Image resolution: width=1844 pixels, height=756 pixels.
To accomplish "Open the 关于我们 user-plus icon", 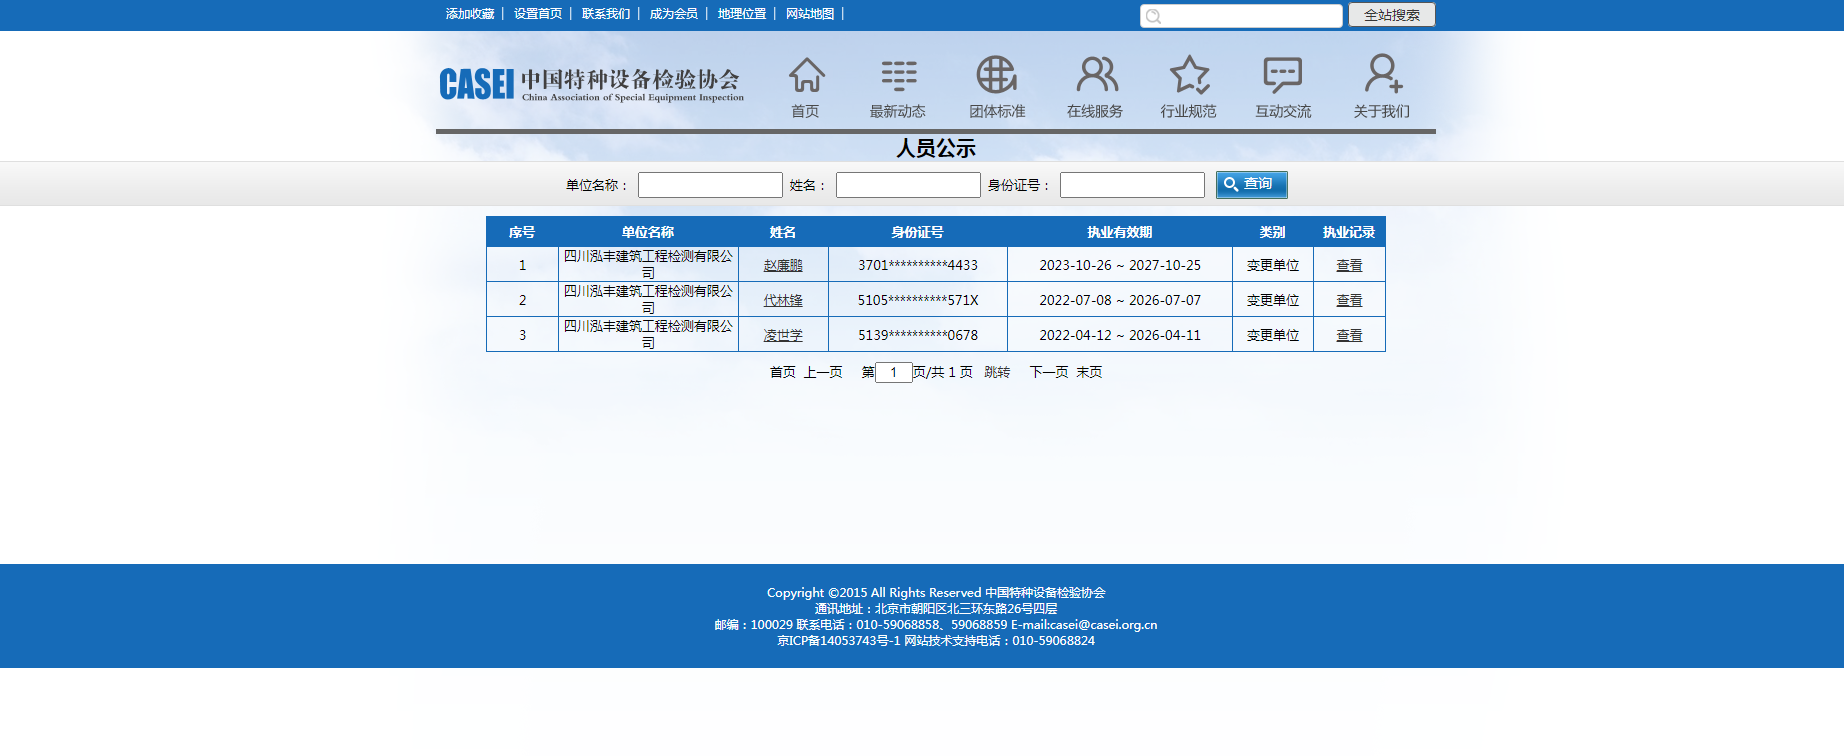I will [x=1383, y=76].
